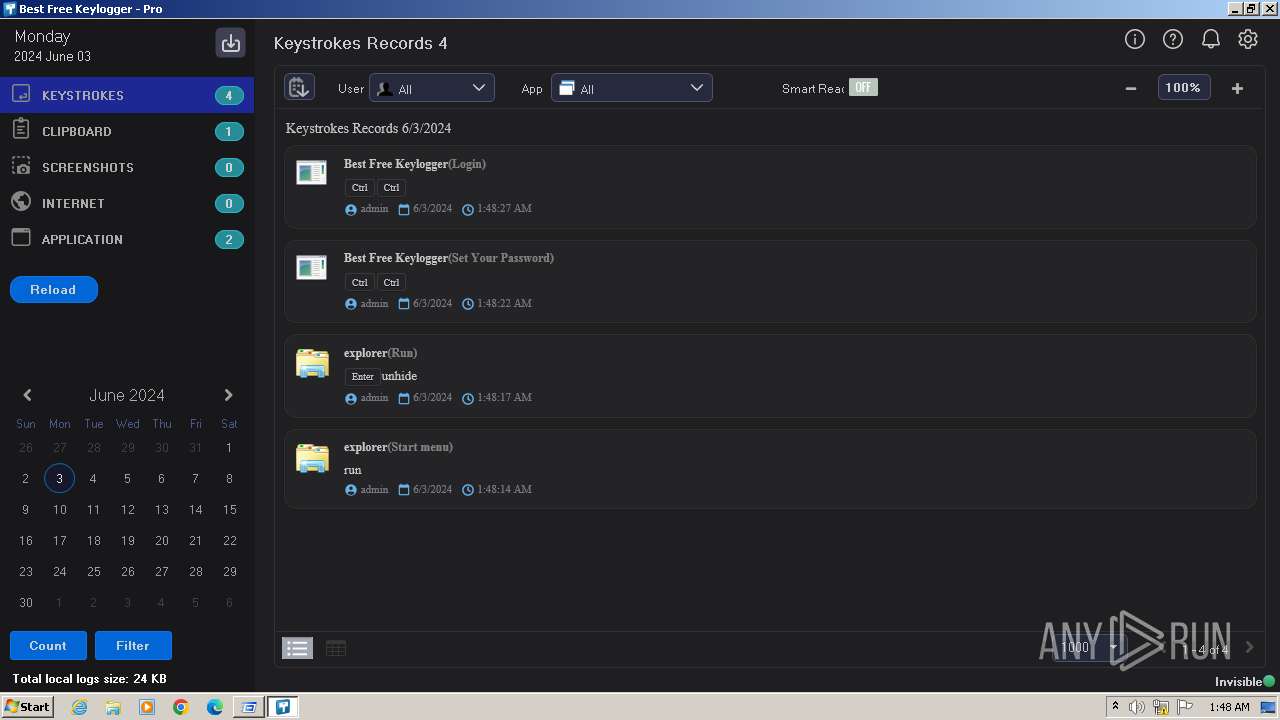Click the application count badge '2'

click(229, 240)
